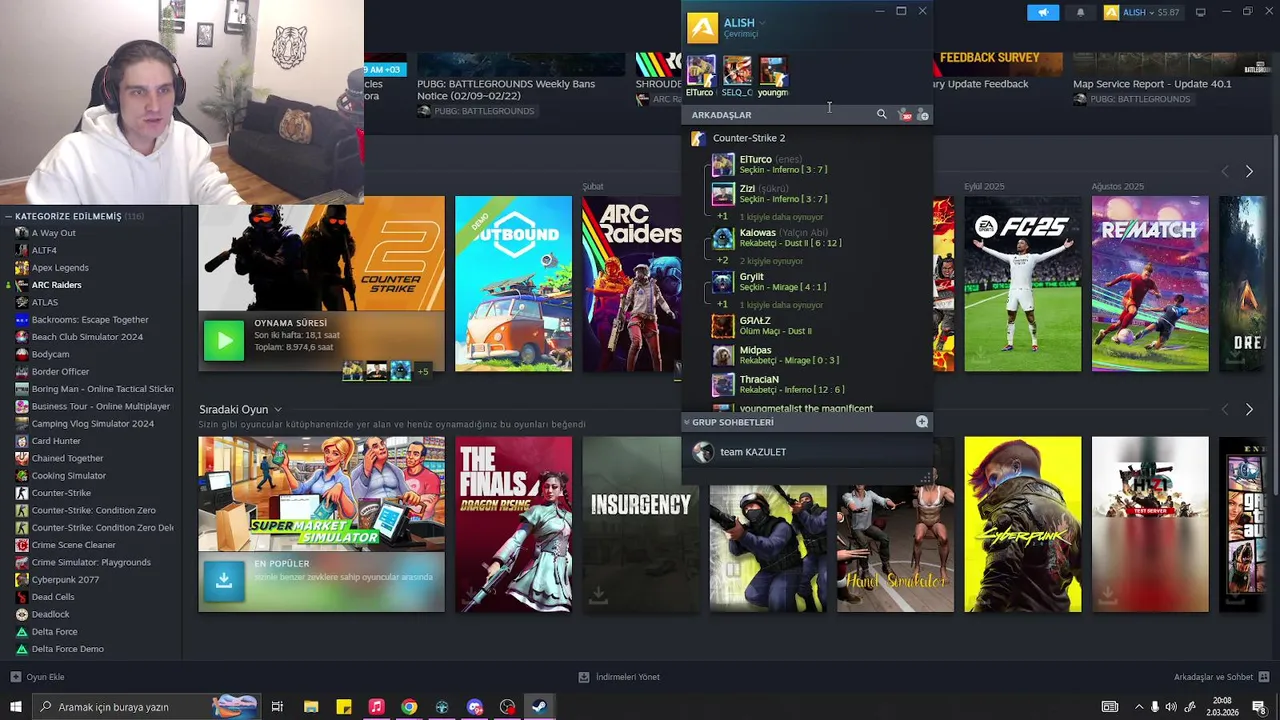Open Google Chrome from the taskbar
This screenshot has width=1280, height=720.
click(409, 707)
